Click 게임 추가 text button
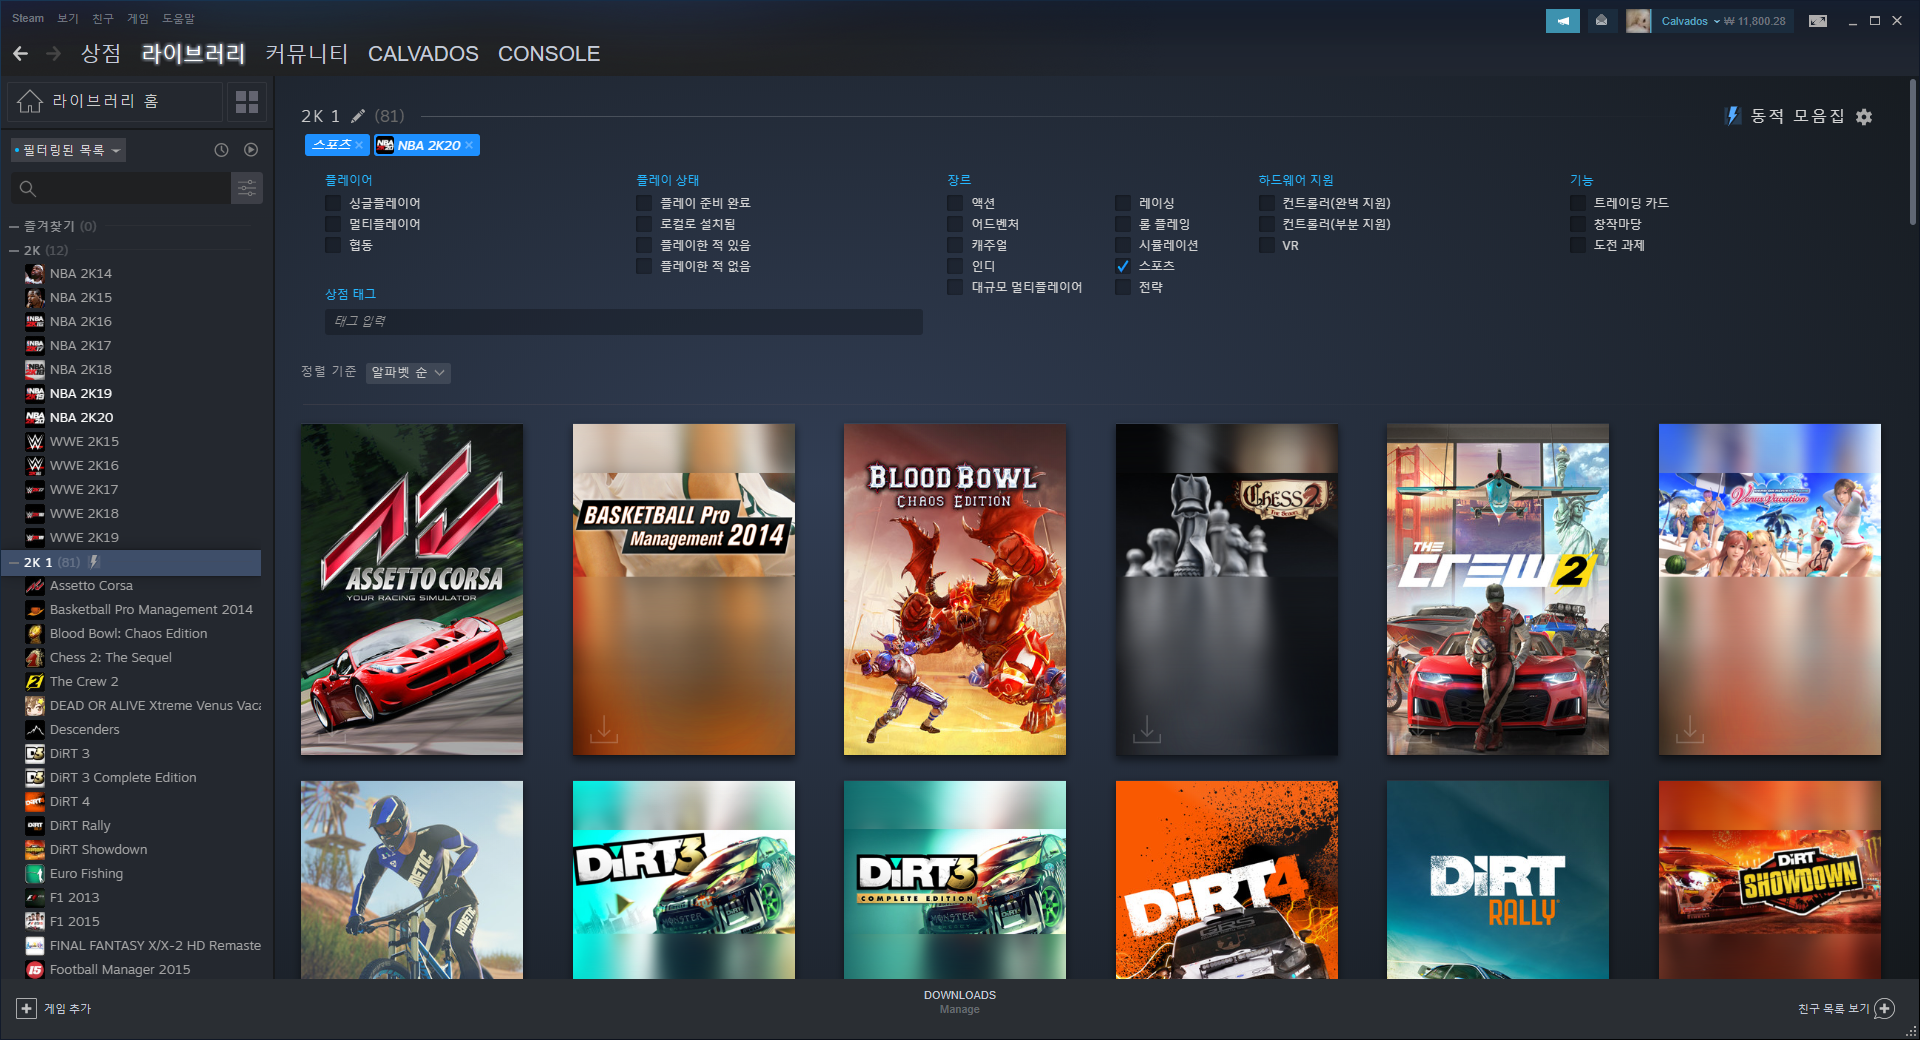The height and width of the screenshot is (1040, 1920). click(67, 1009)
